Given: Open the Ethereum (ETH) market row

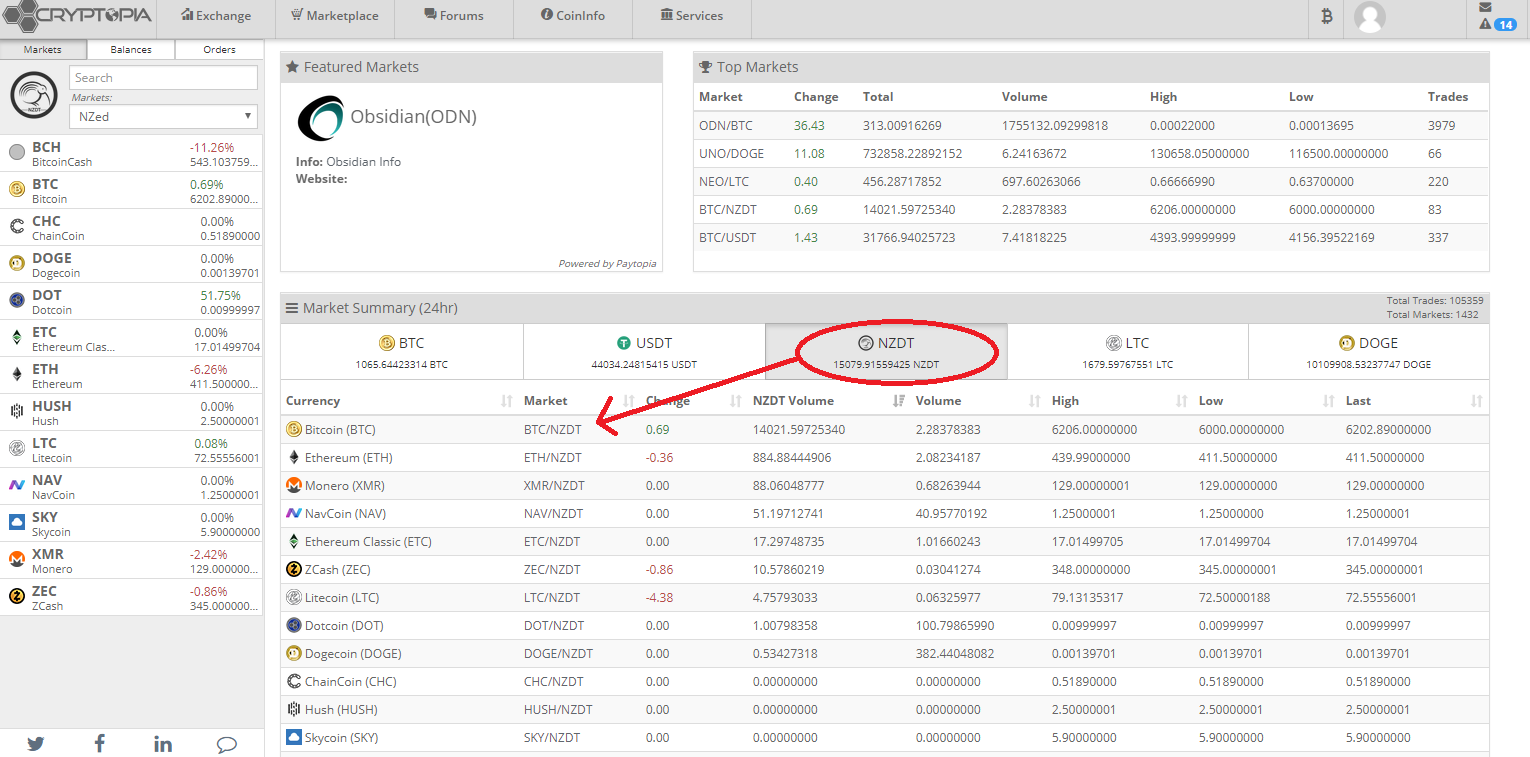Looking at the screenshot, I should (x=885, y=457).
